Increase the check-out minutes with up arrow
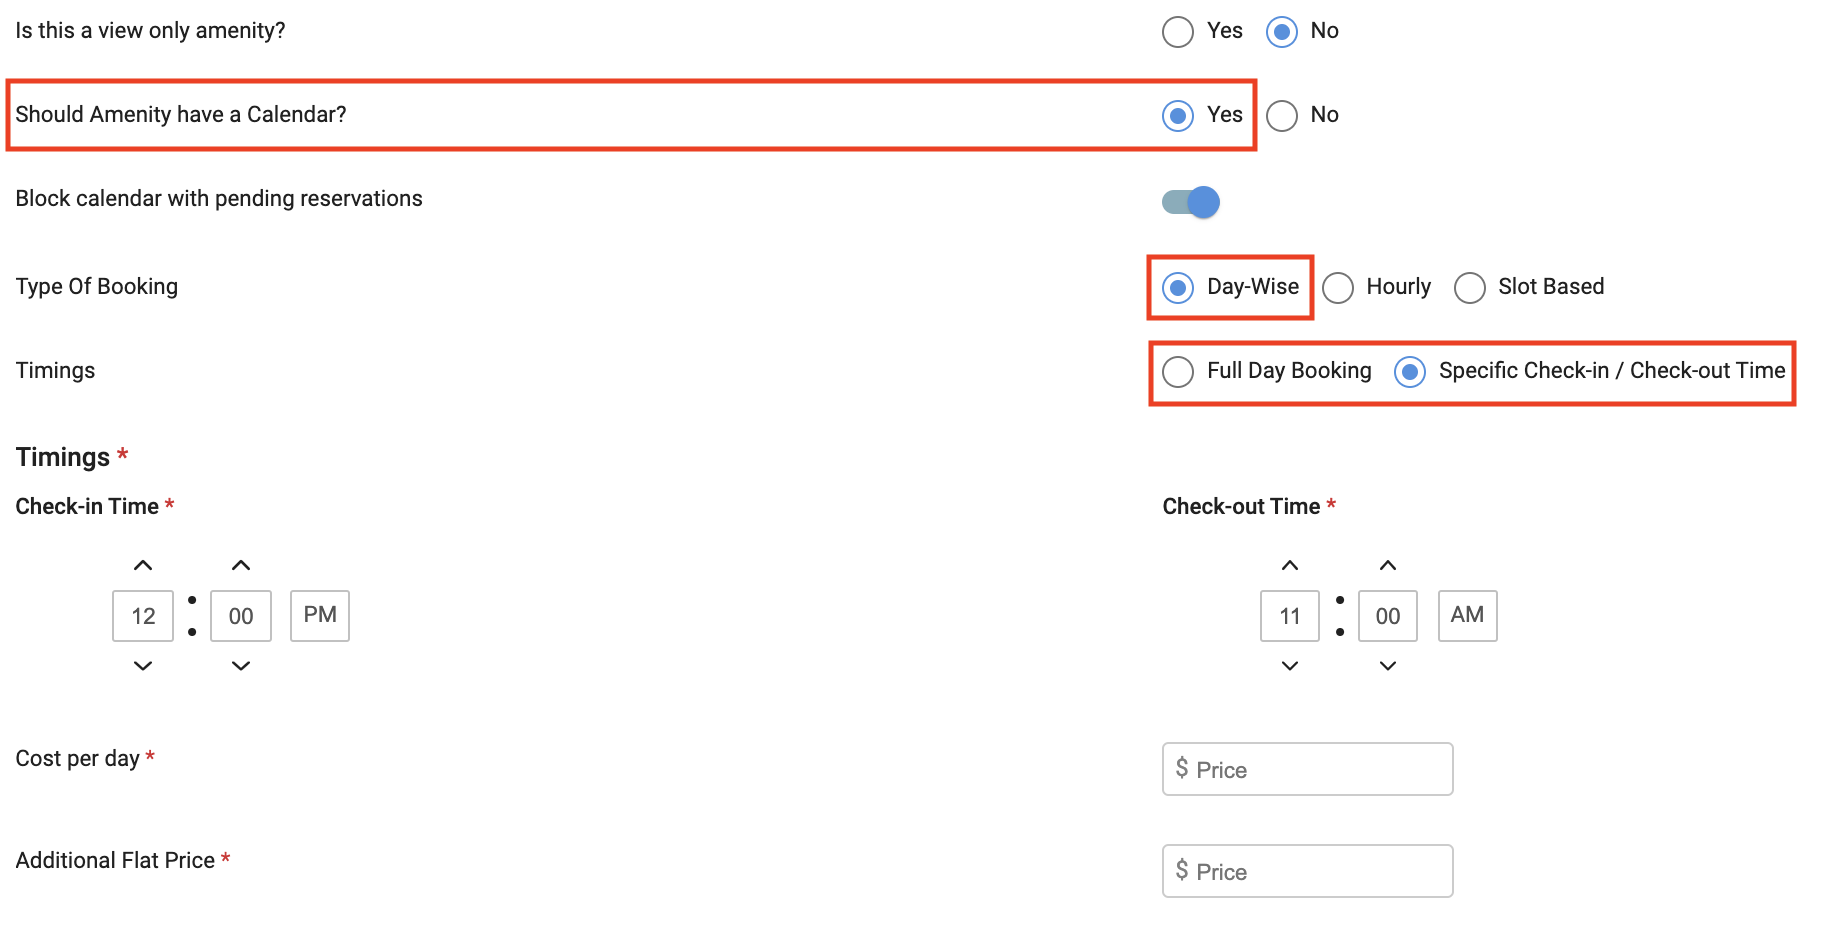The height and width of the screenshot is (928, 1834). tap(1388, 565)
